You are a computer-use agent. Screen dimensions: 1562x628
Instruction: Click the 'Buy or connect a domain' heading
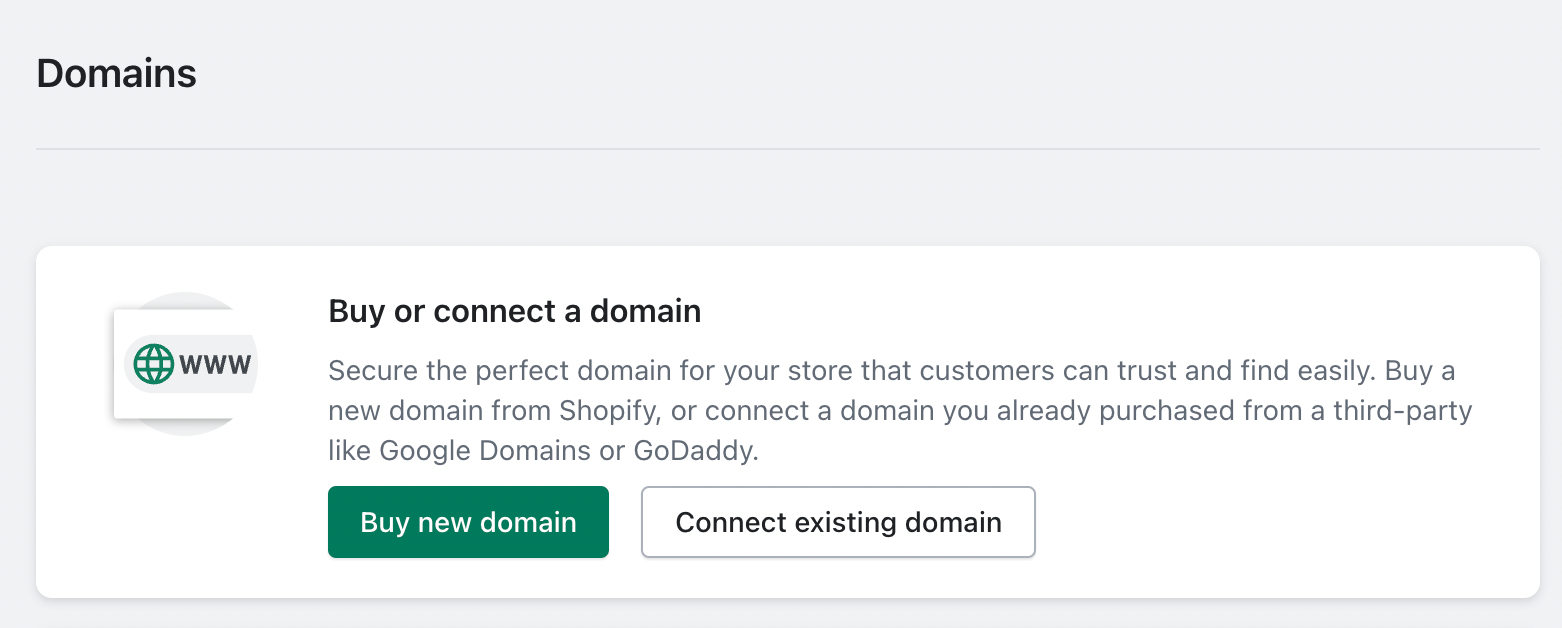point(515,311)
